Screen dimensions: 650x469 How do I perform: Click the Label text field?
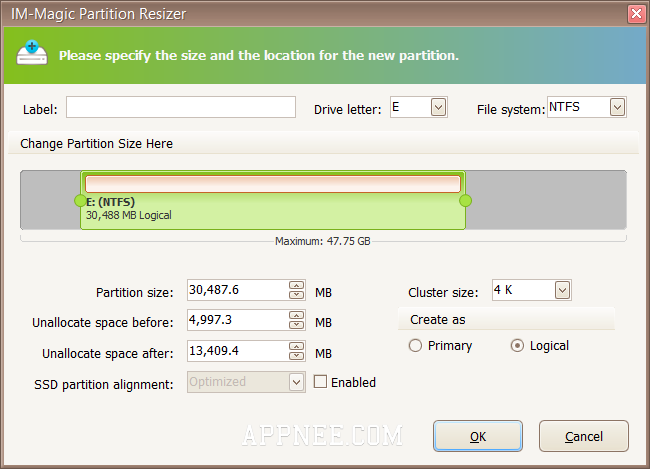[181, 107]
